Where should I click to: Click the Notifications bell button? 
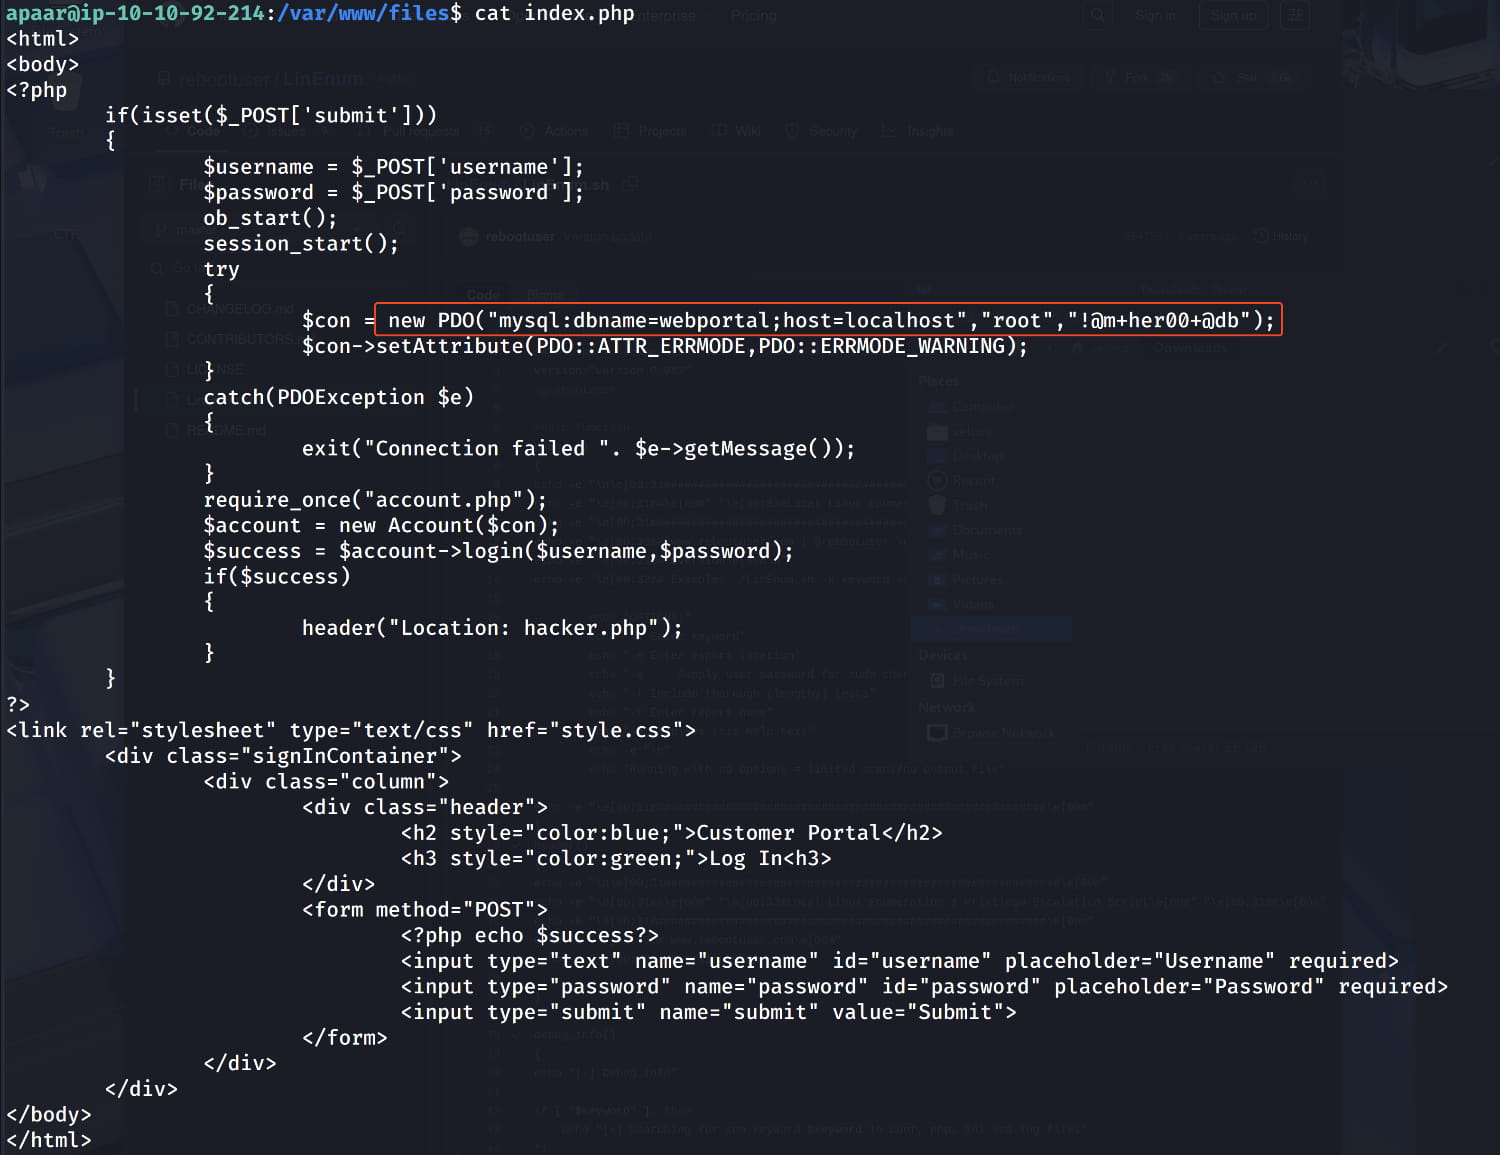[x=1029, y=77]
